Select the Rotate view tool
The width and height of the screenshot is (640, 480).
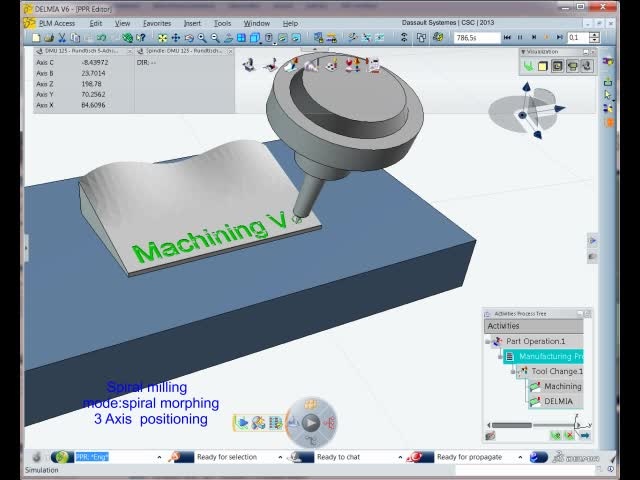tap(189, 38)
